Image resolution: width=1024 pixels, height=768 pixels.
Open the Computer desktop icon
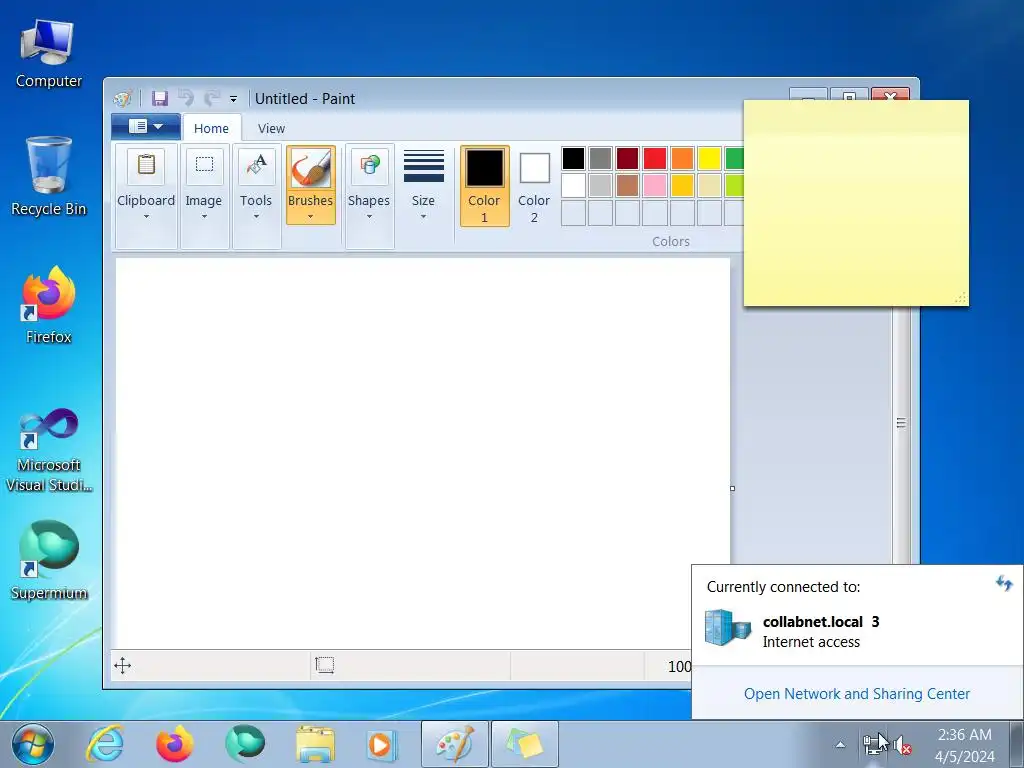48,54
